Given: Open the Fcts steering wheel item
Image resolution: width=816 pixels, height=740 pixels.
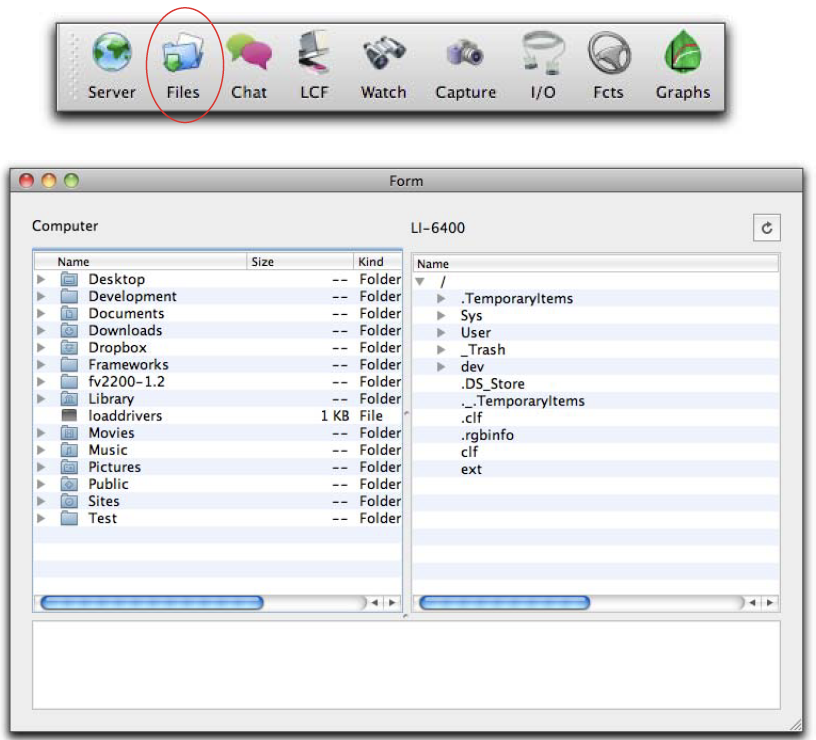Looking at the screenshot, I should (x=608, y=66).
